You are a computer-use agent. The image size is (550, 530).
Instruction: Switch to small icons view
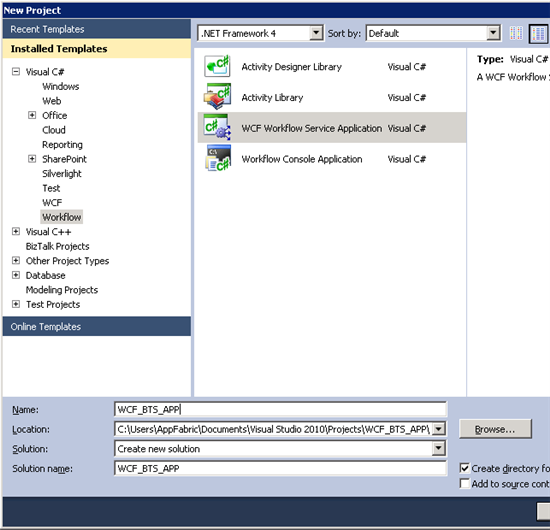pyautogui.click(x=516, y=34)
